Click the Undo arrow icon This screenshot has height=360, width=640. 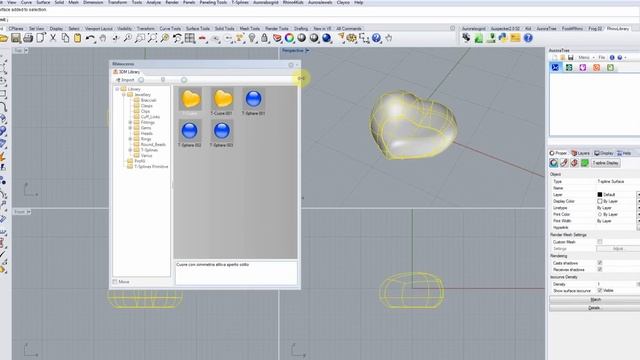tap(90, 38)
